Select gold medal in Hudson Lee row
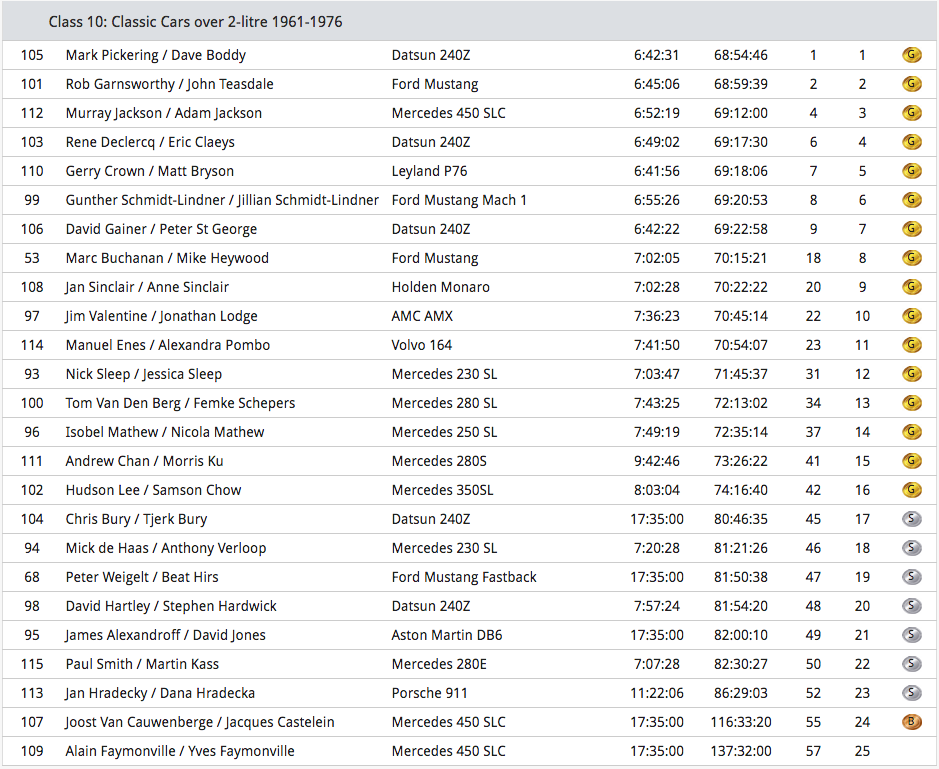The height and width of the screenshot is (769, 939). click(911, 490)
